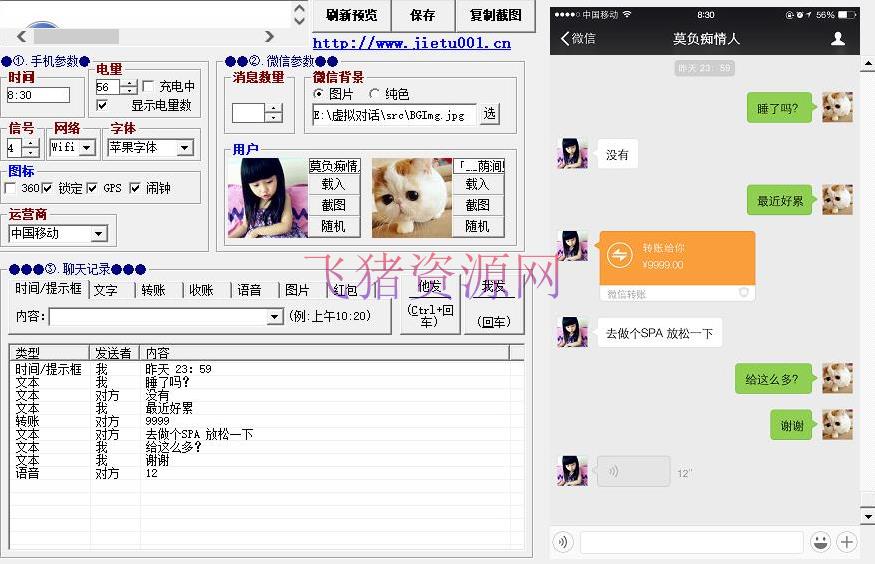This screenshot has height=564, width=875.
Task: Select the 纯色 solid color radio button
Action: (374, 94)
